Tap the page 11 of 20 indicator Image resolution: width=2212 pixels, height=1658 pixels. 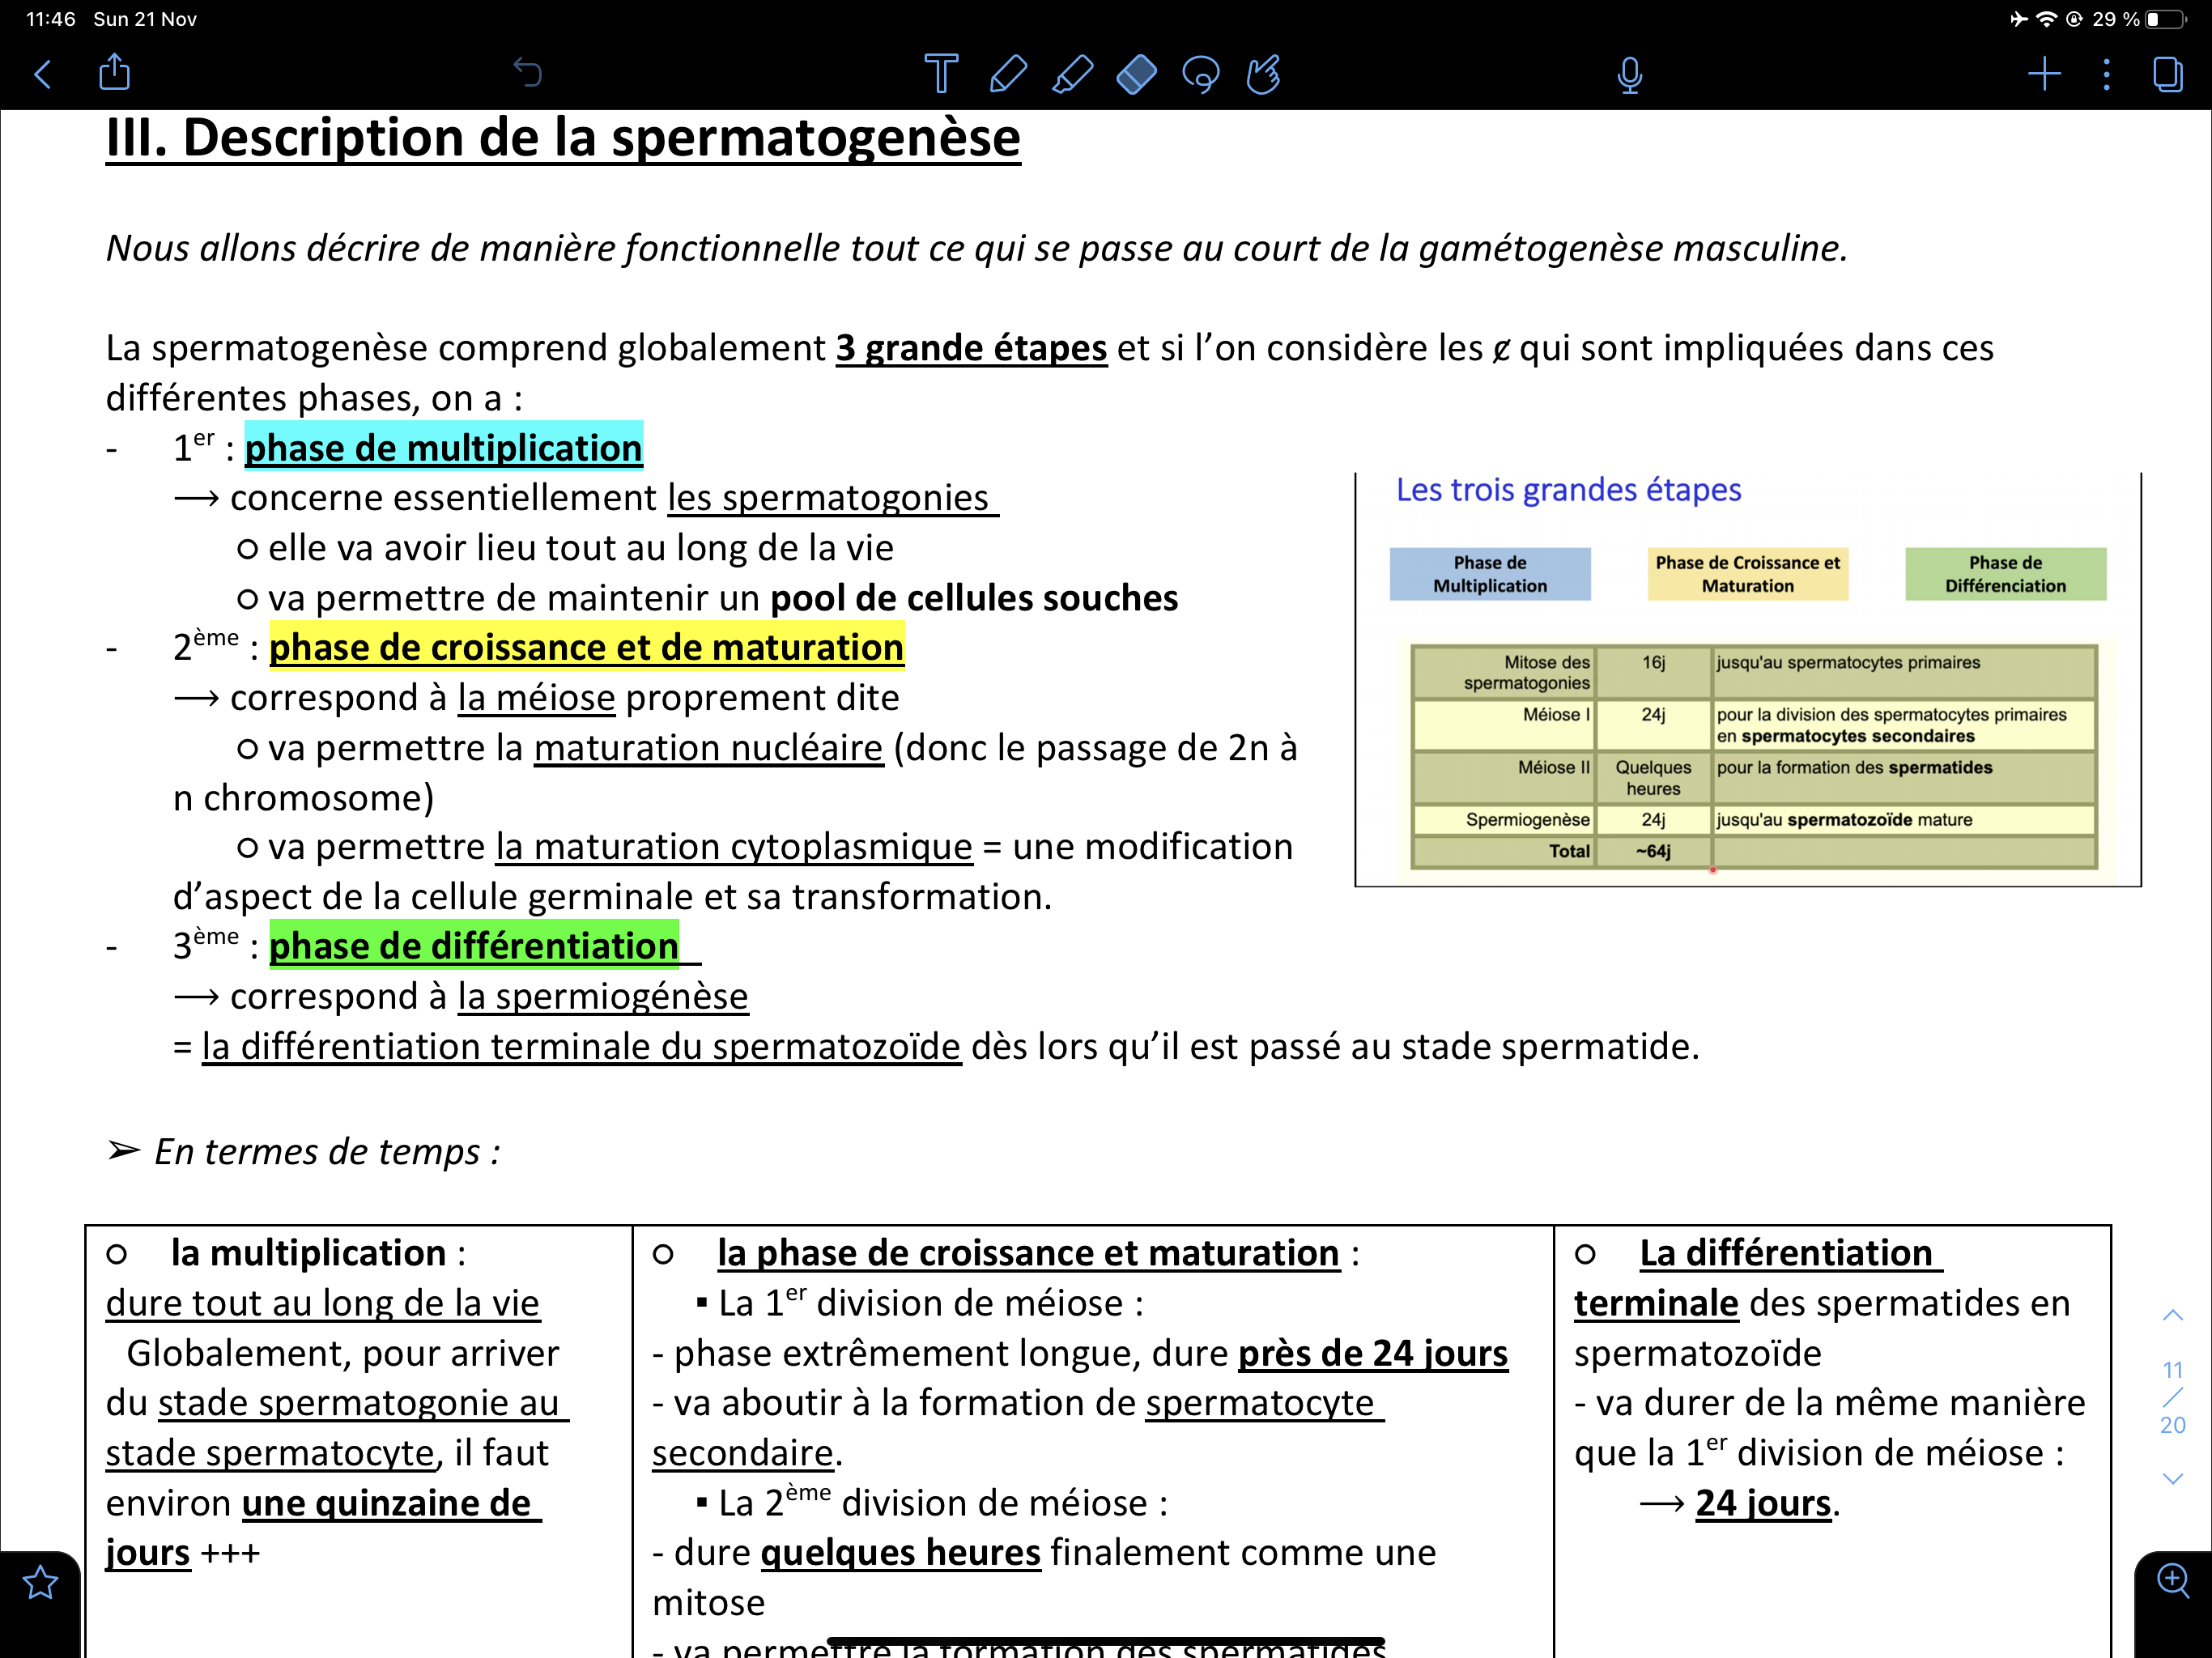tap(2172, 1397)
